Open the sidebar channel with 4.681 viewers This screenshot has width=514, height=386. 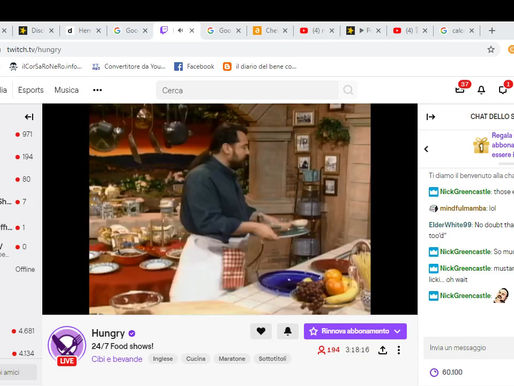[23, 331]
